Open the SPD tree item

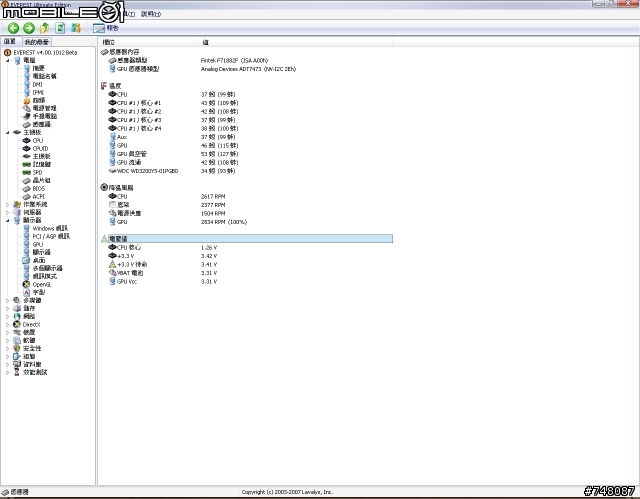click(38, 173)
